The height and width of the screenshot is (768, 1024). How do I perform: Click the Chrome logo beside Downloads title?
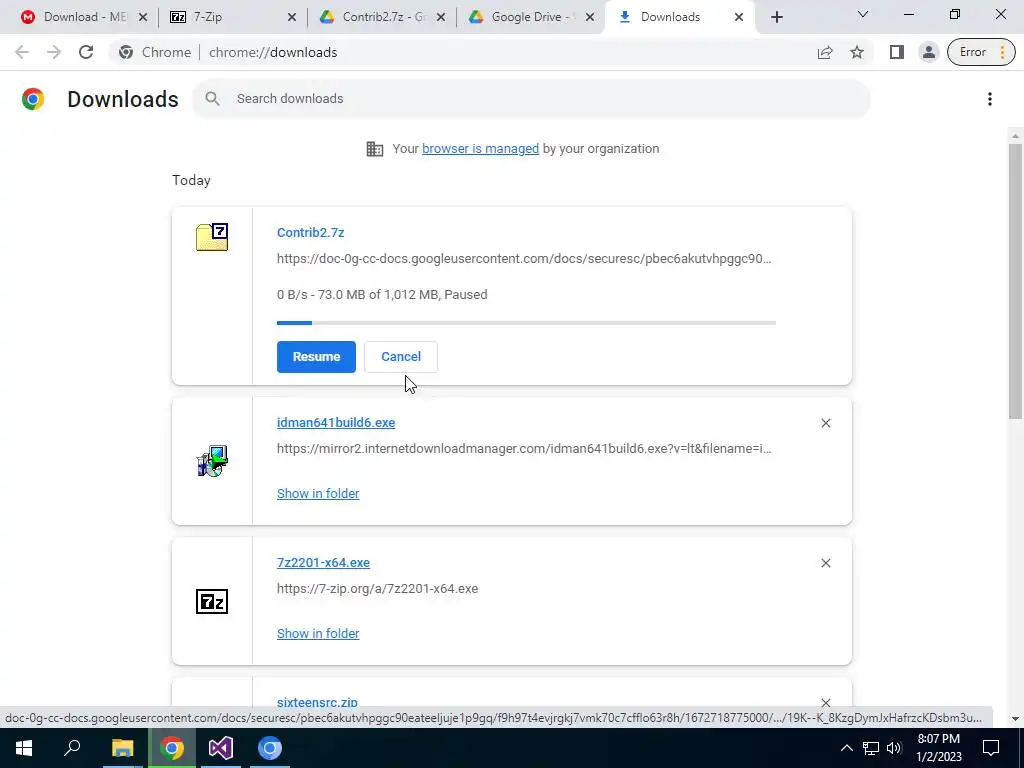tap(33, 99)
